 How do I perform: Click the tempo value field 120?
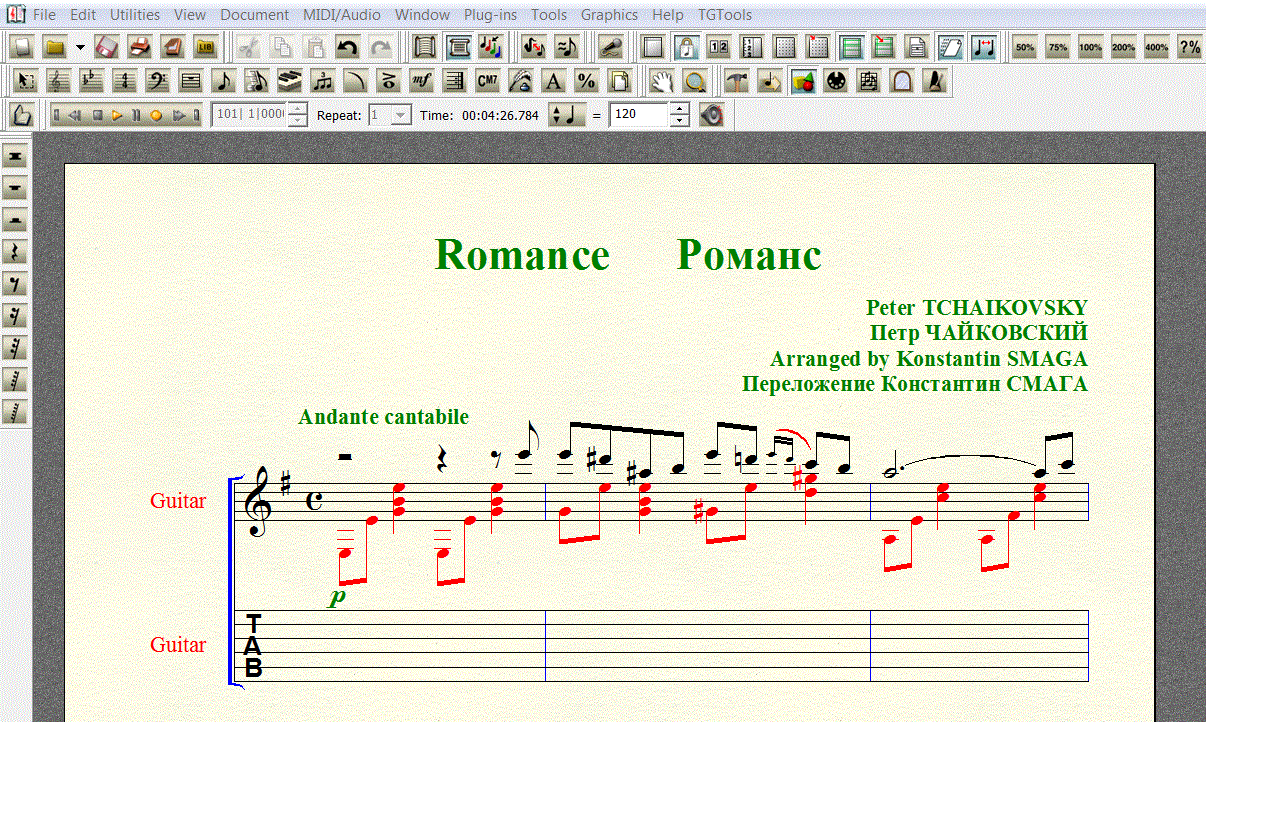[638, 115]
